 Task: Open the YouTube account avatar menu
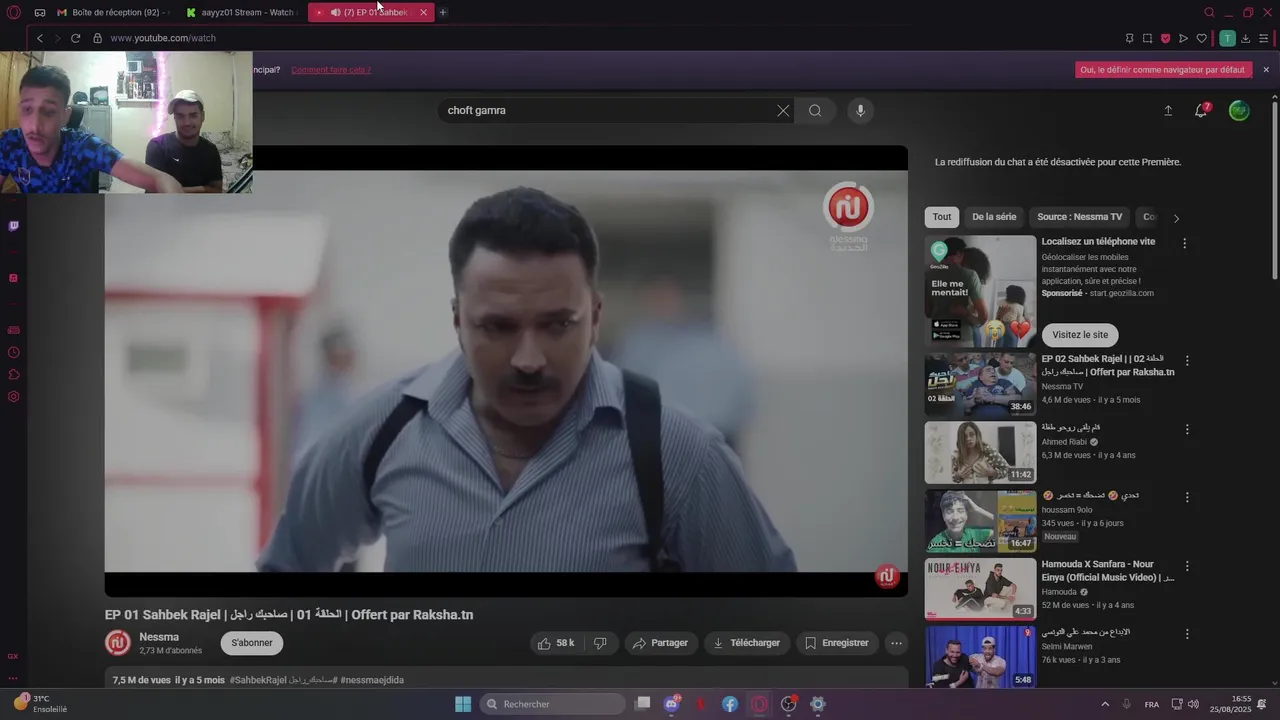[x=1239, y=111]
